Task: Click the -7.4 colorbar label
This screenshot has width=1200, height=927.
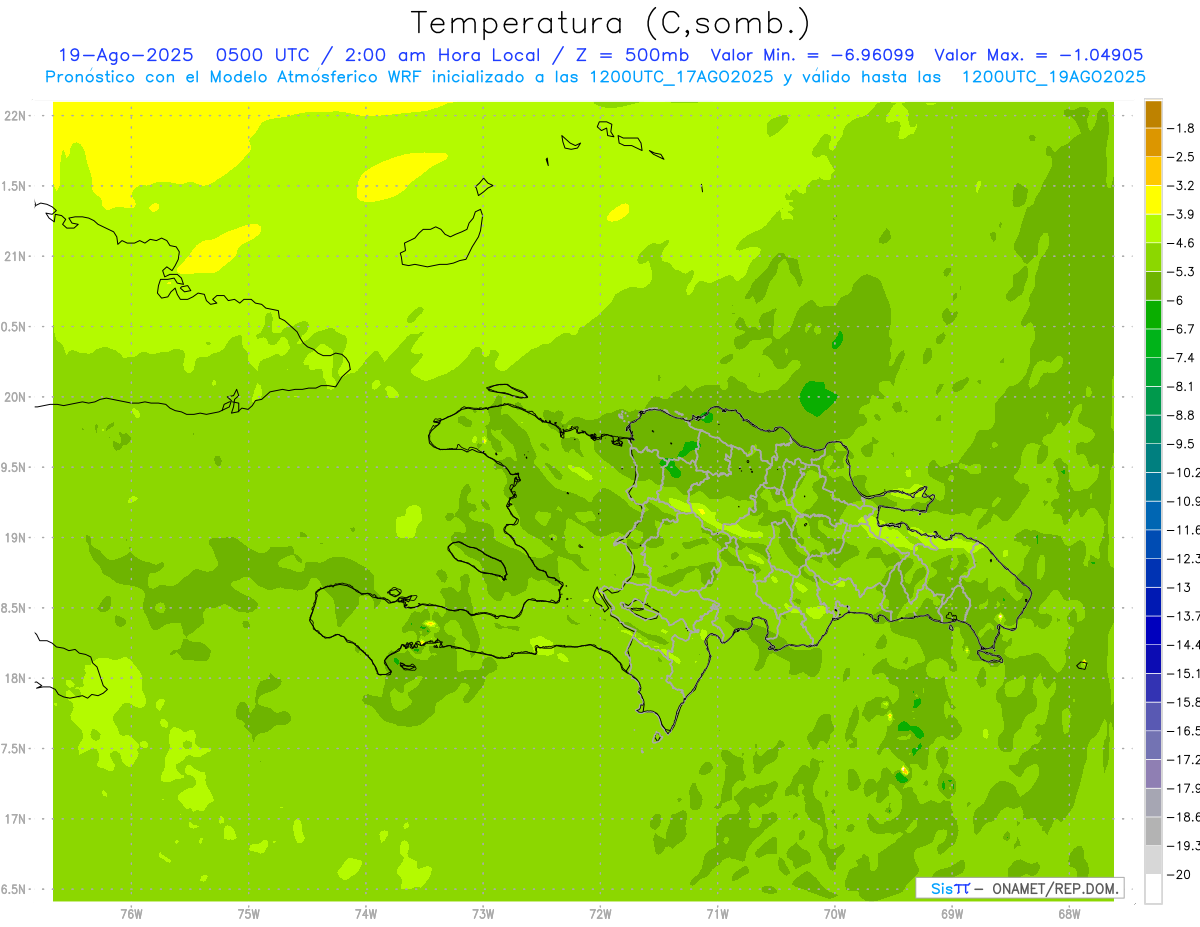Action: pos(1181,358)
